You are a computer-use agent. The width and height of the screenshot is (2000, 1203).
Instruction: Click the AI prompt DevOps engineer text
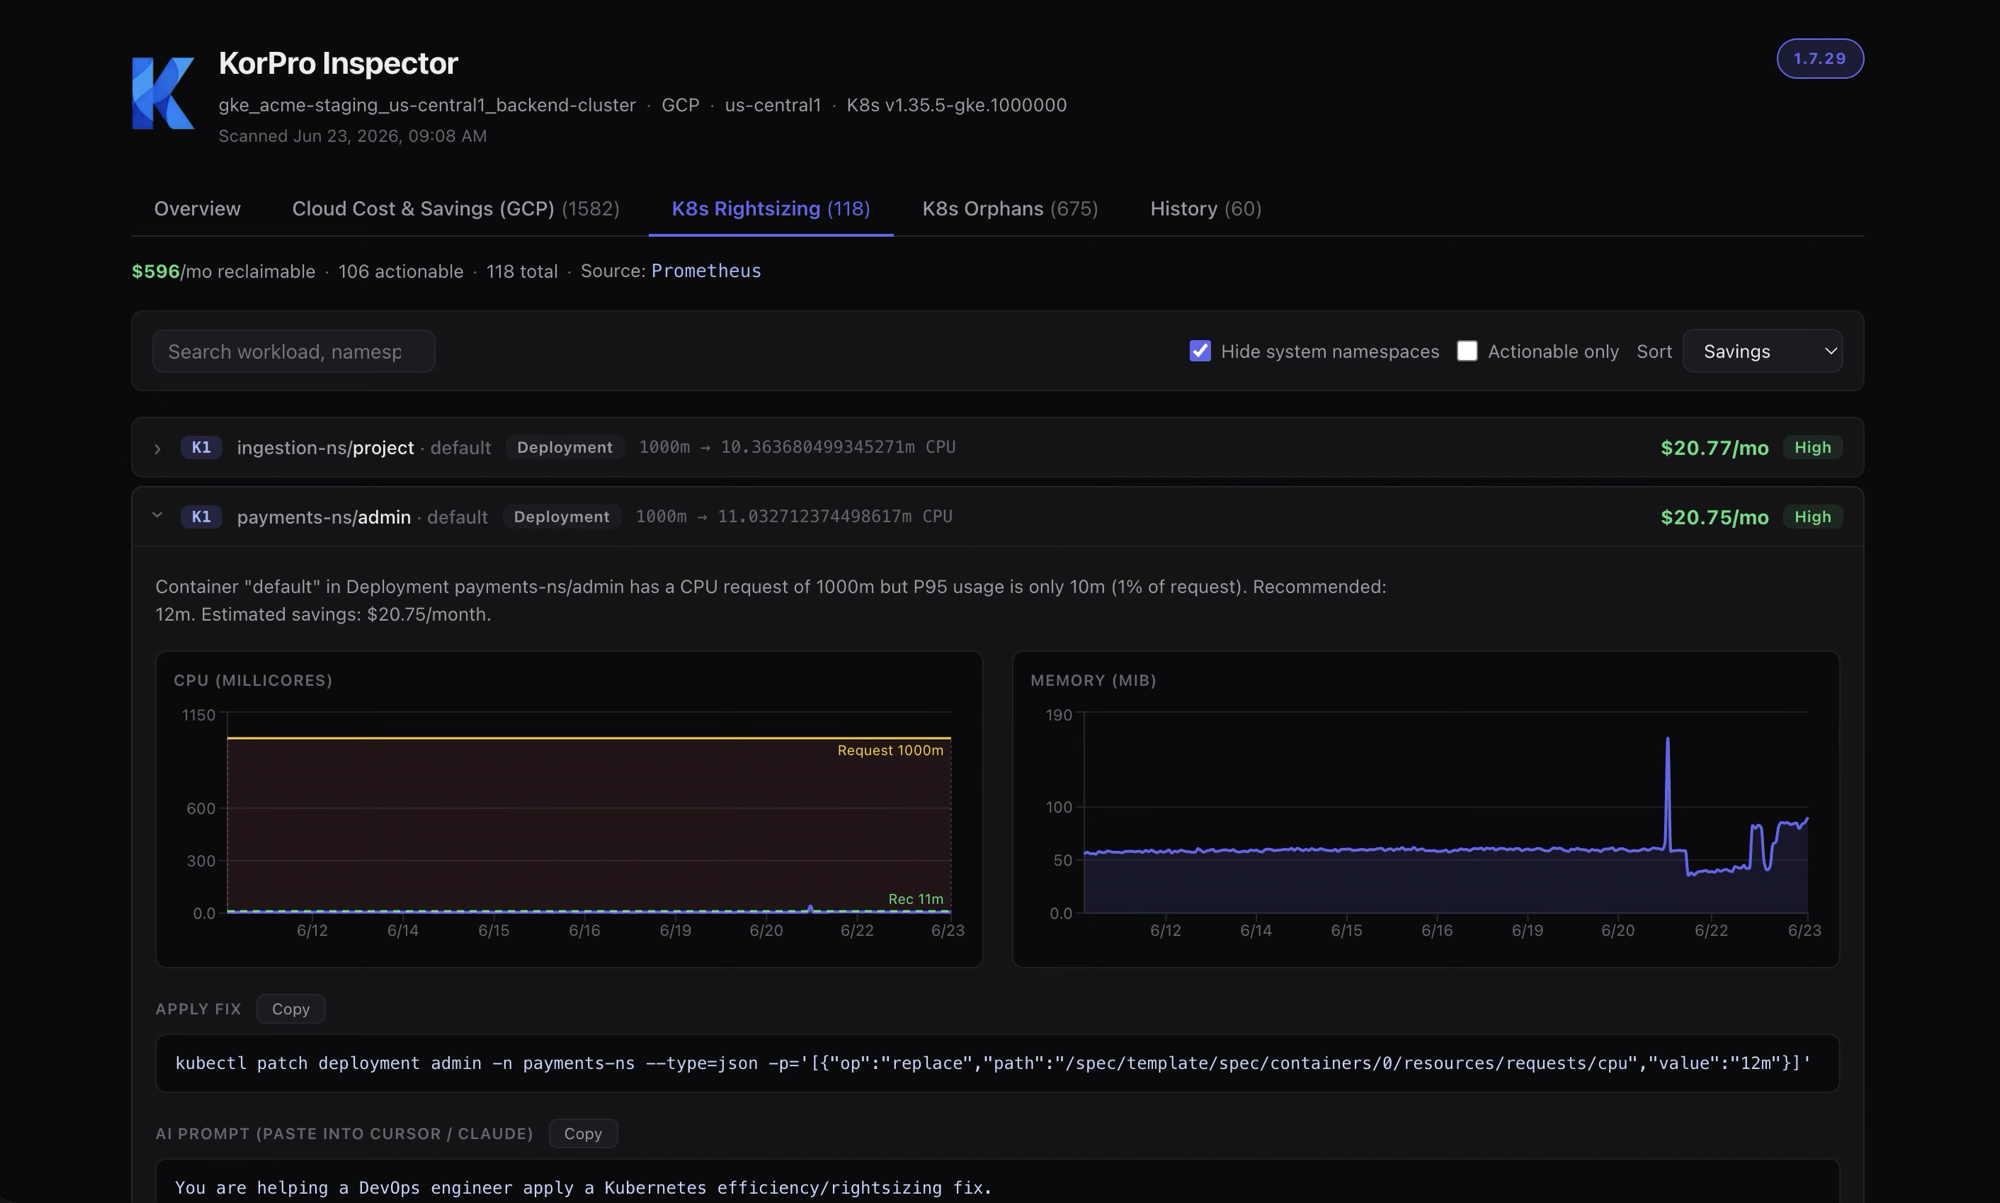[x=583, y=1188]
